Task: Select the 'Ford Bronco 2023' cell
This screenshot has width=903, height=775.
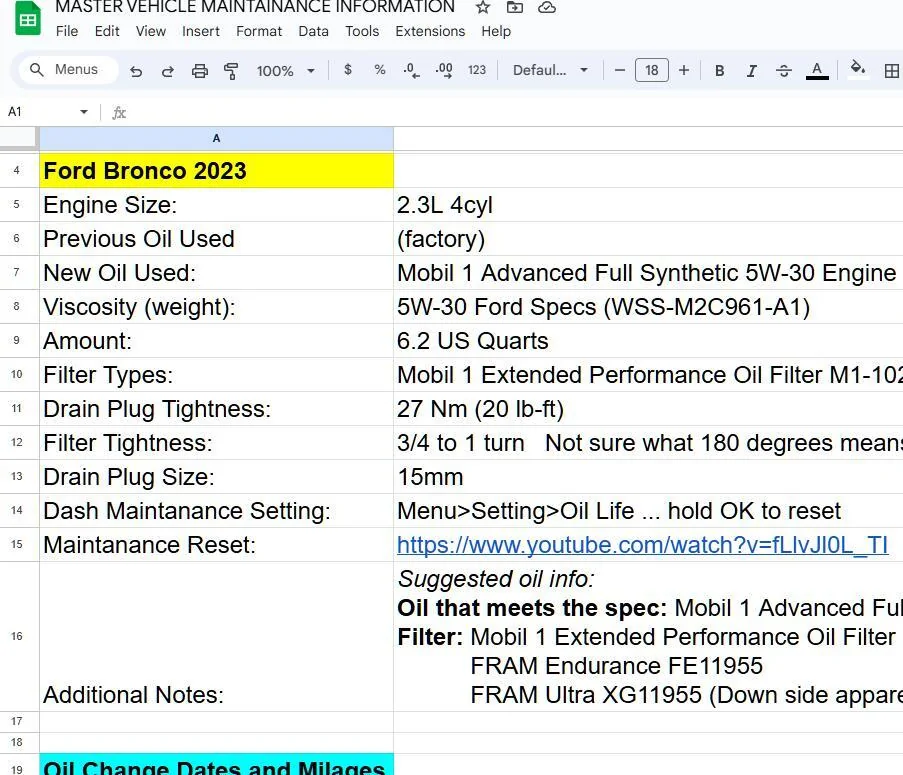Action: [217, 171]
